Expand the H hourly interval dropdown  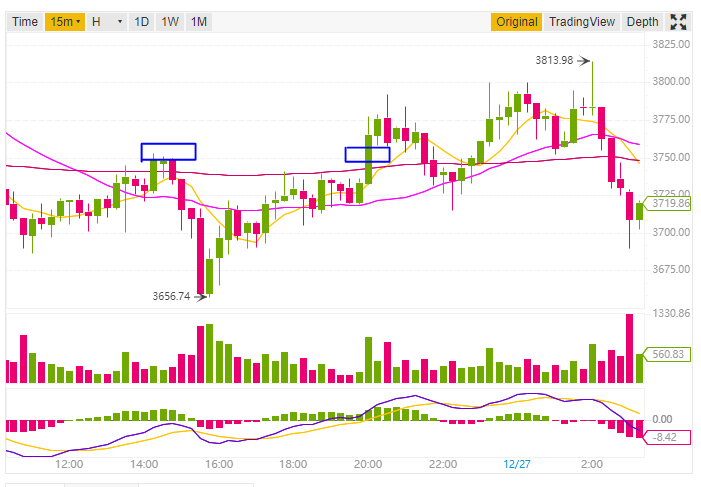(106, 22)
